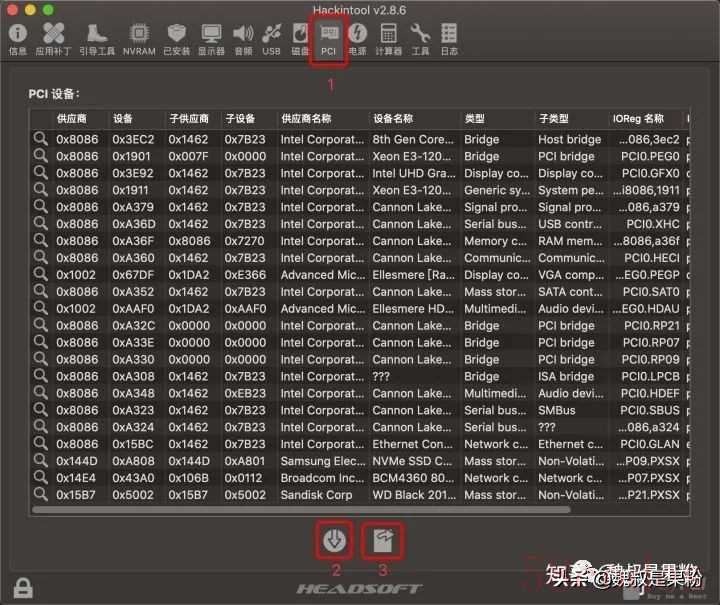Select the PCI toolbar tab
The image size is (720, 605).
[x=328, y=39]
